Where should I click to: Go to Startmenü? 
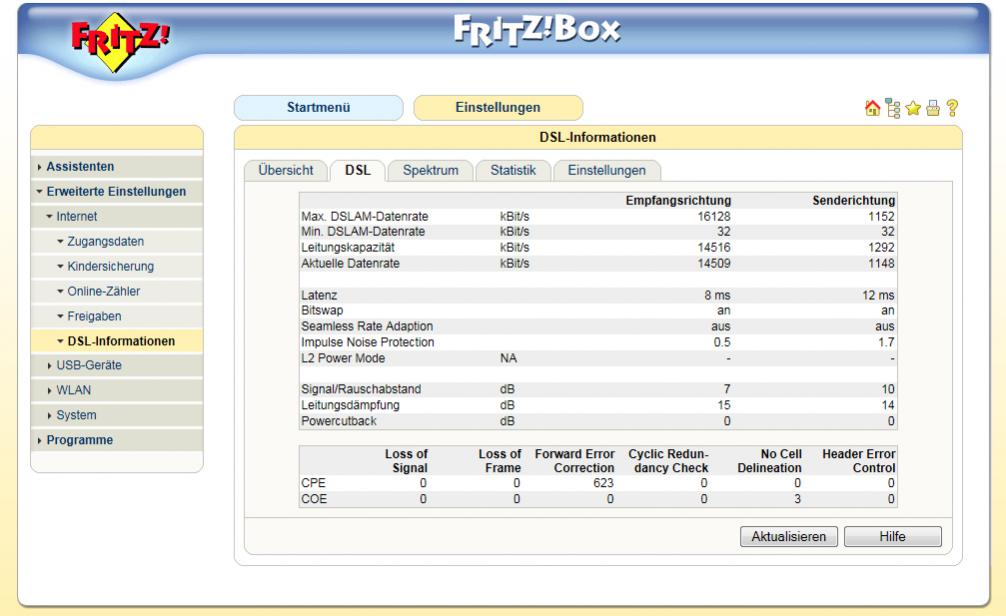pyautogui.click(x=318, y=108)
